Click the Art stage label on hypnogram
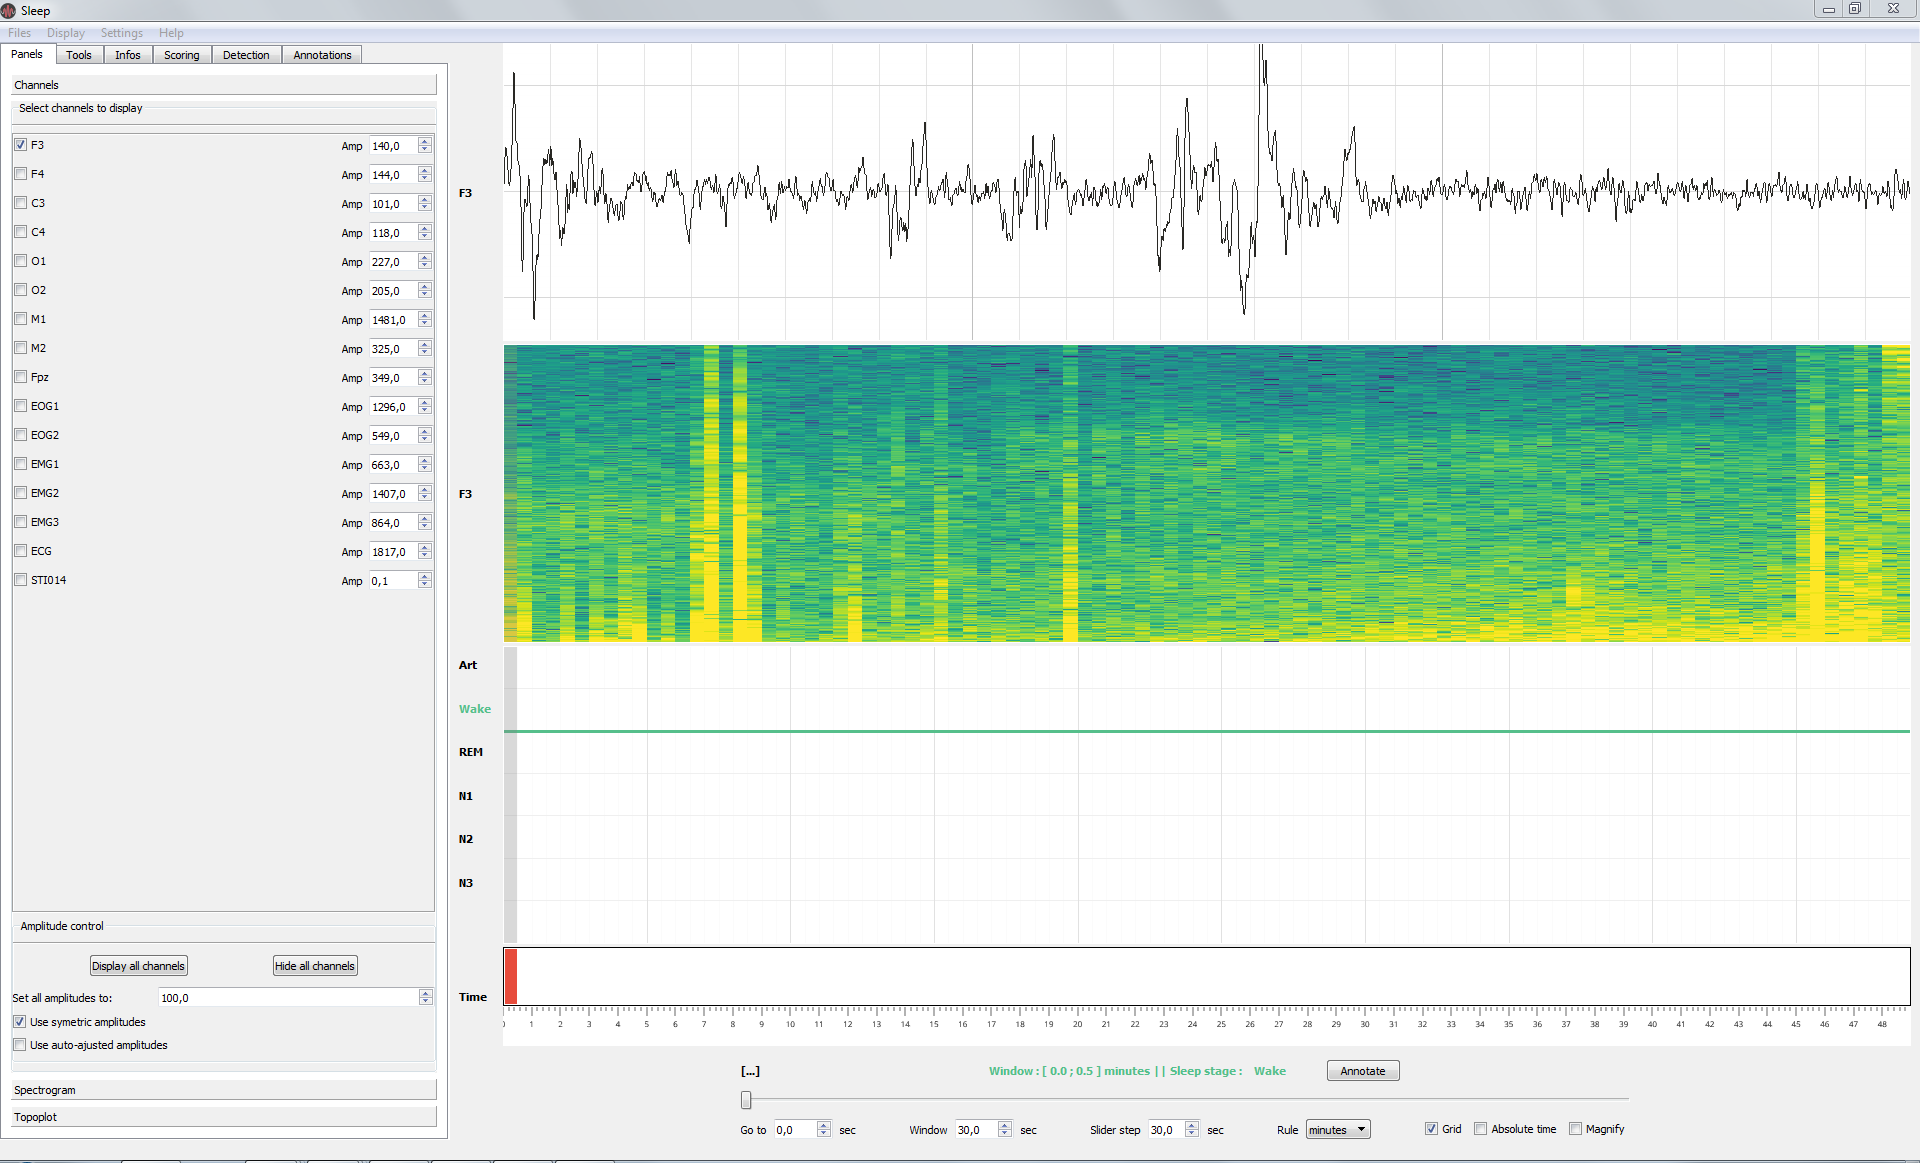Viewport: 1920px width, 1163px height. pyautogui.click(x=468, y=665)
